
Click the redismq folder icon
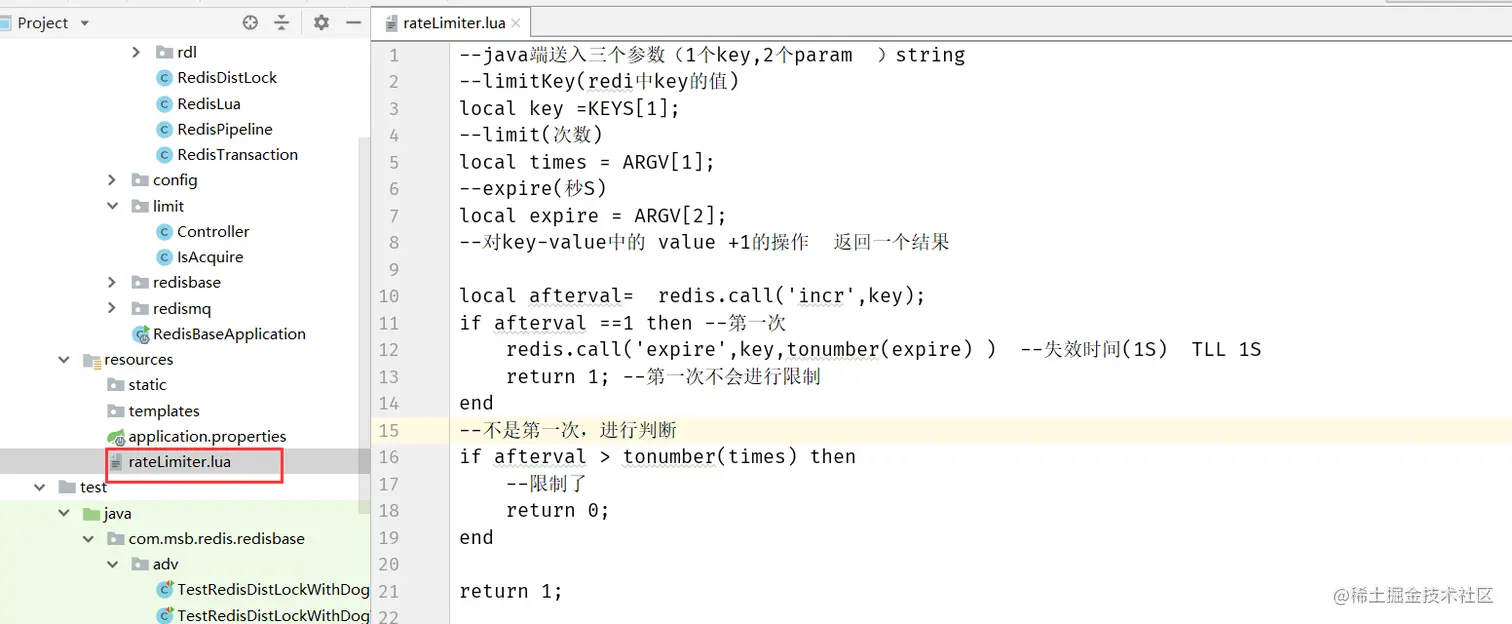click(x=140, y=308)
